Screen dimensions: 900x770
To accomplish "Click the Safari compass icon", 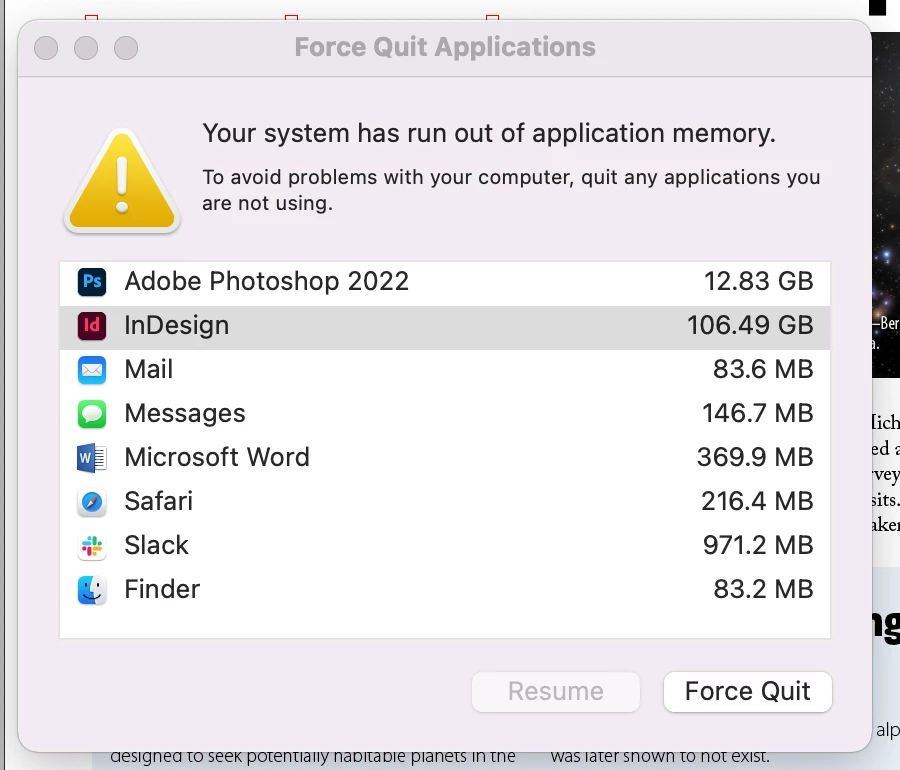I will (x=92, y=502).
